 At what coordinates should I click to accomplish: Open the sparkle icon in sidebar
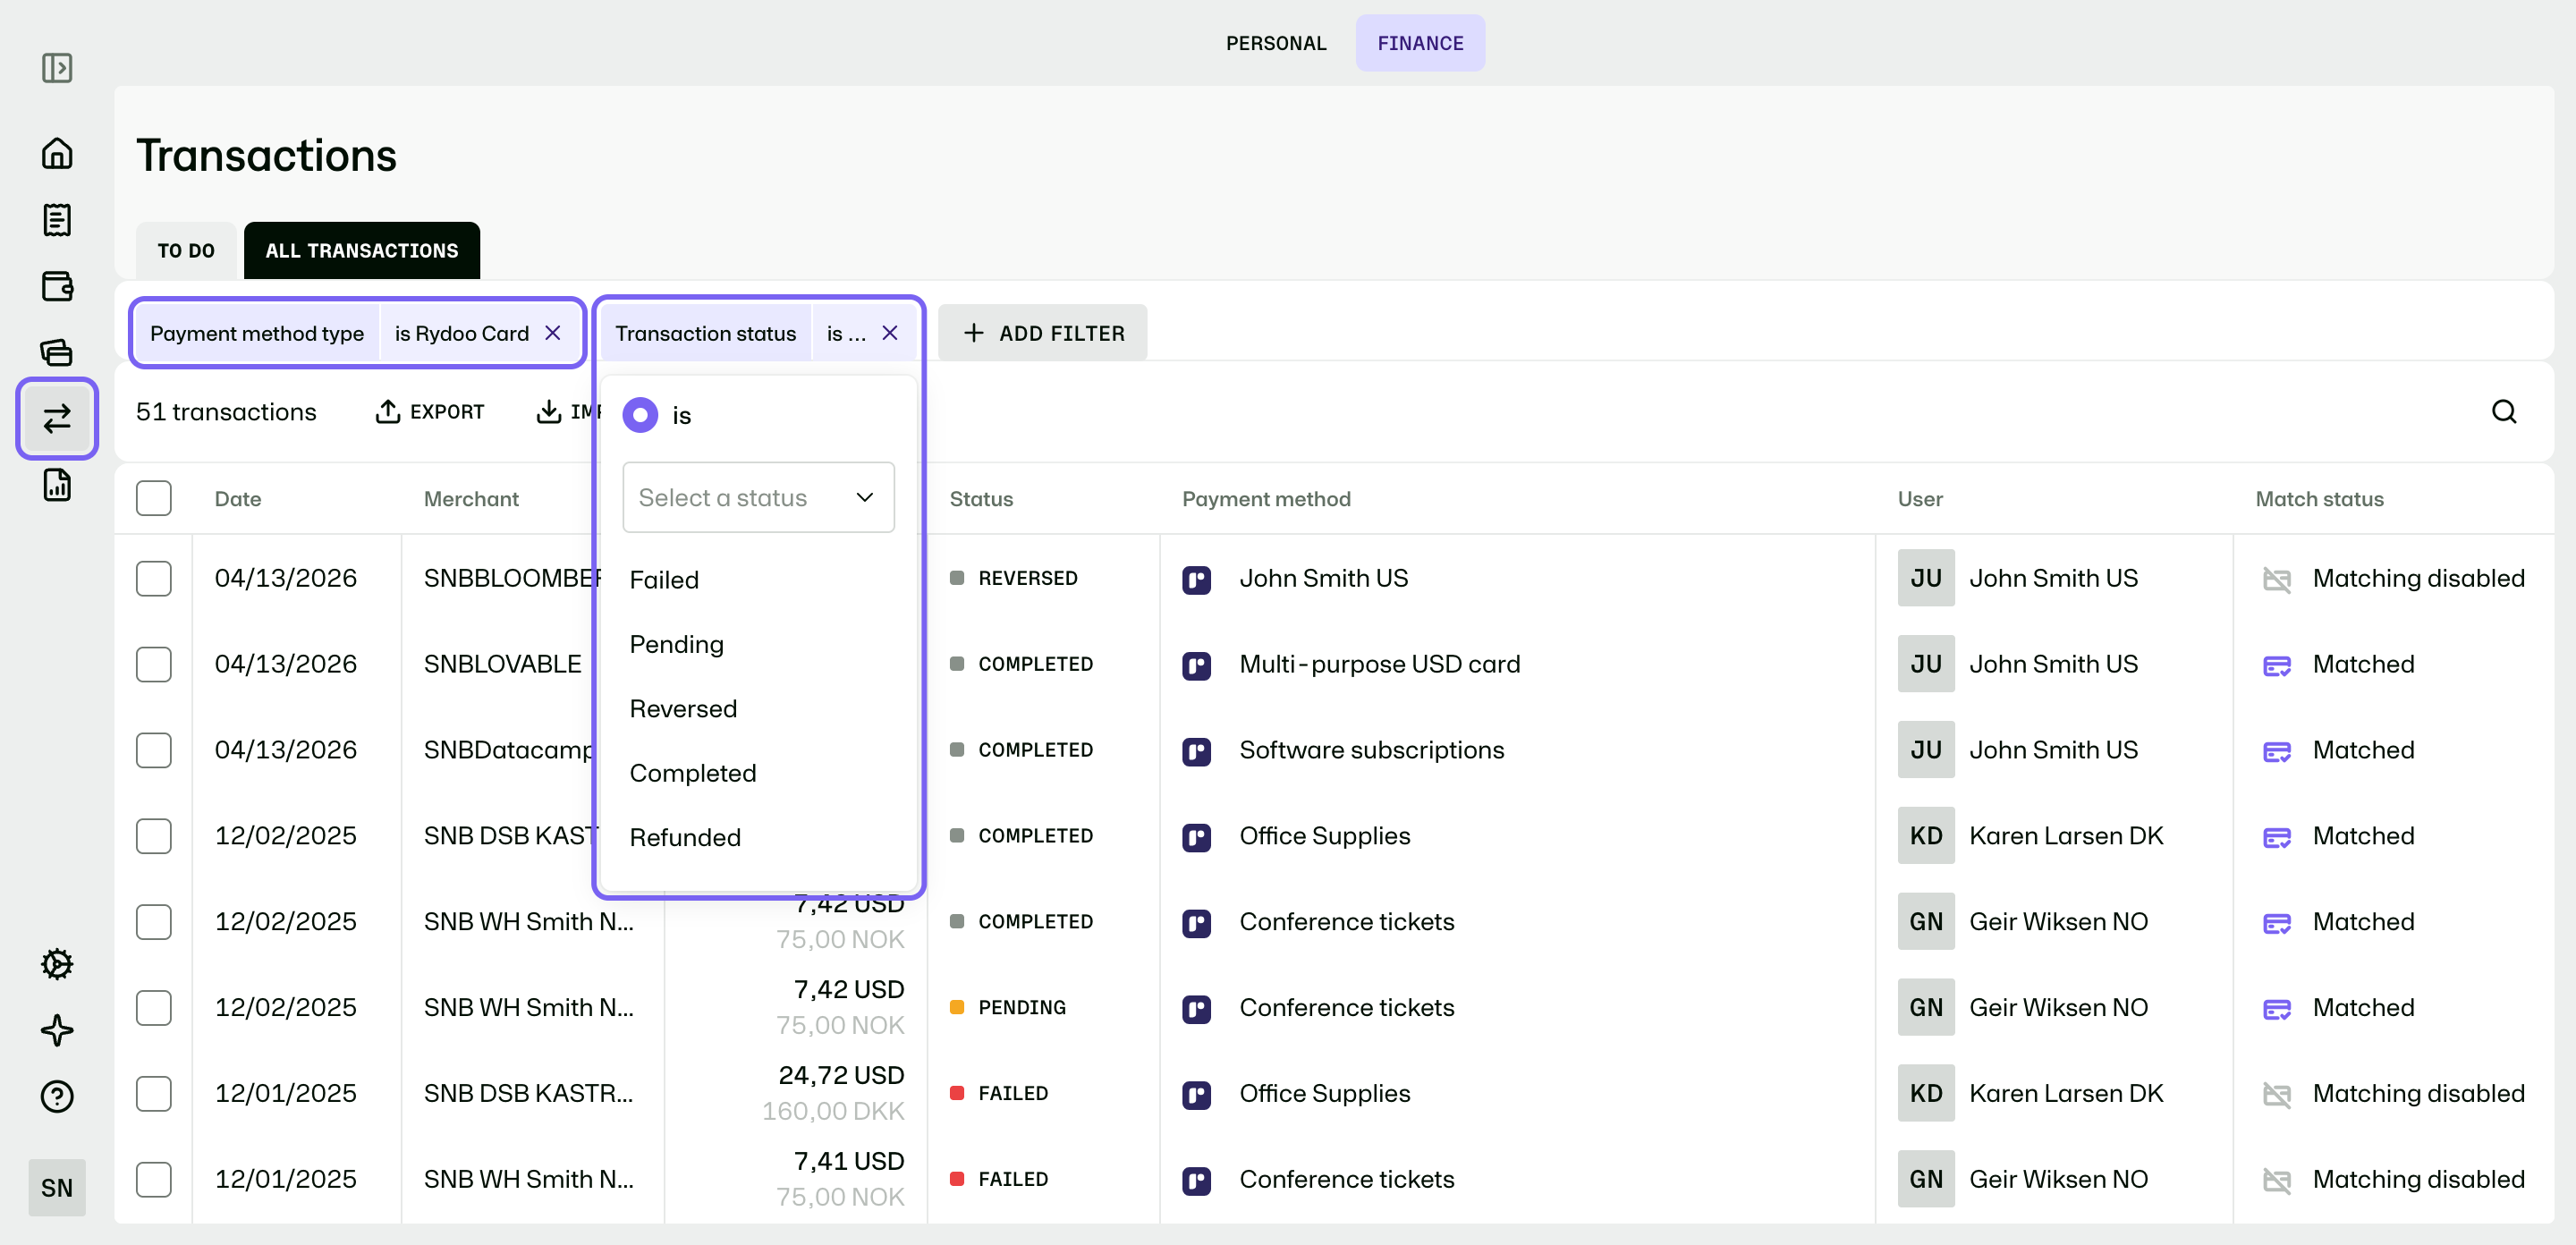point(57,1030)
